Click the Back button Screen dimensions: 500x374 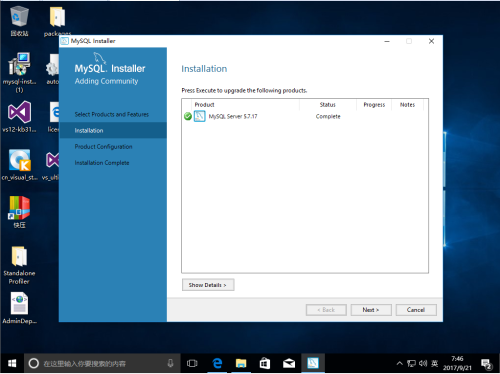pos(326,310)
